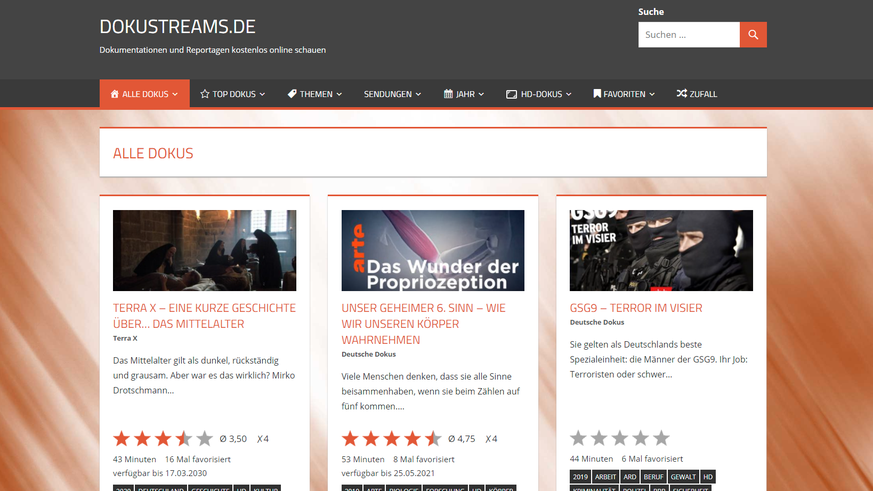The image size is (873, 491).
Task: Click the bookmark icon beside Favoriten
Action: (x=597, y=94)
